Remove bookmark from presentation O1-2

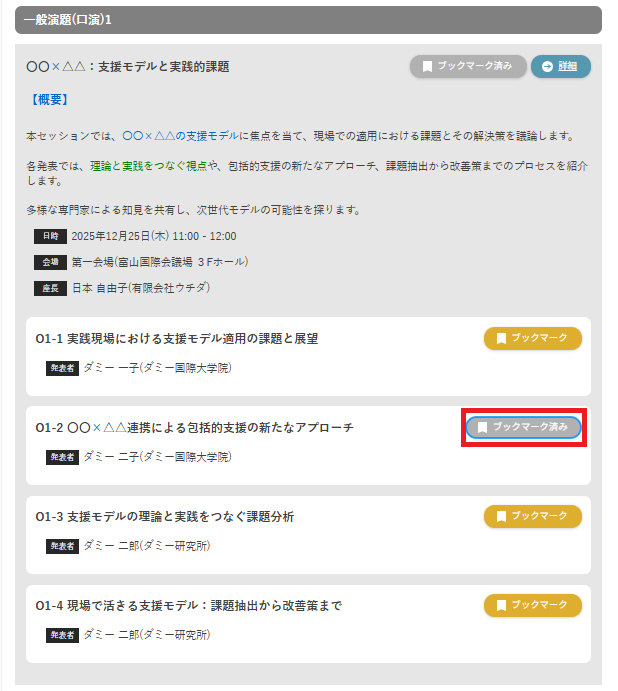[523, 427]
